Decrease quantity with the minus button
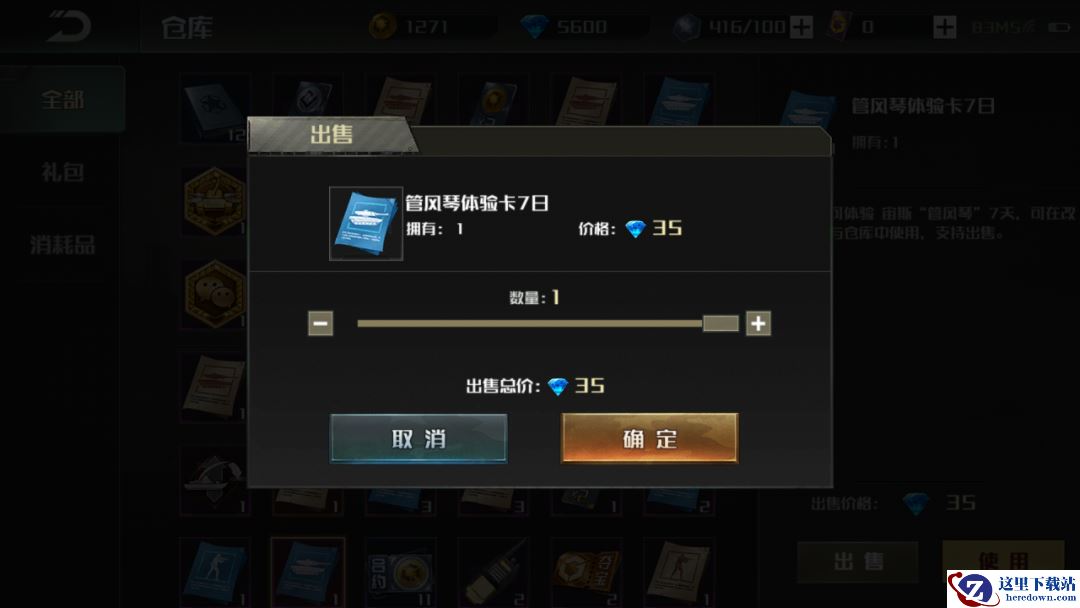The width and height of the screenshot is (1080, 608). tap(320, 323)
